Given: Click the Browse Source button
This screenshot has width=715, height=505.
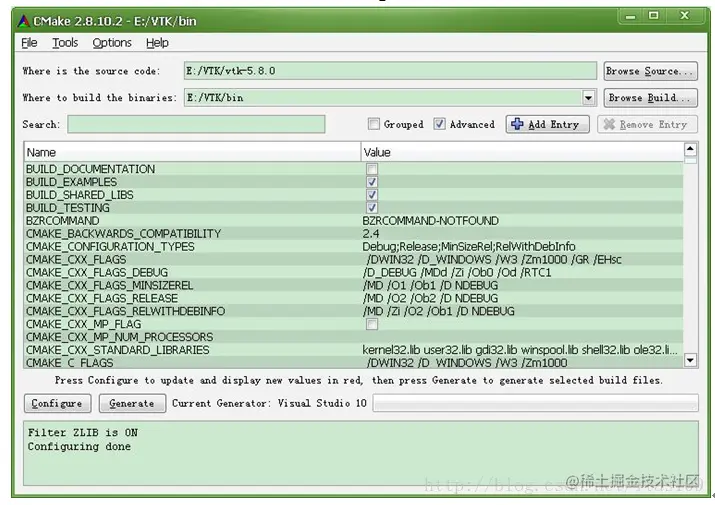Looking at the screenshot, I should (x=650, y=71).
